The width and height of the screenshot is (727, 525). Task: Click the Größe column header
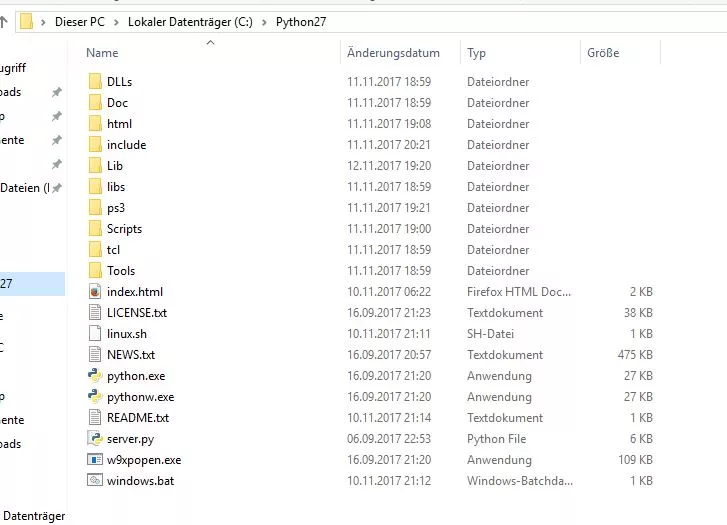point(603,53)
